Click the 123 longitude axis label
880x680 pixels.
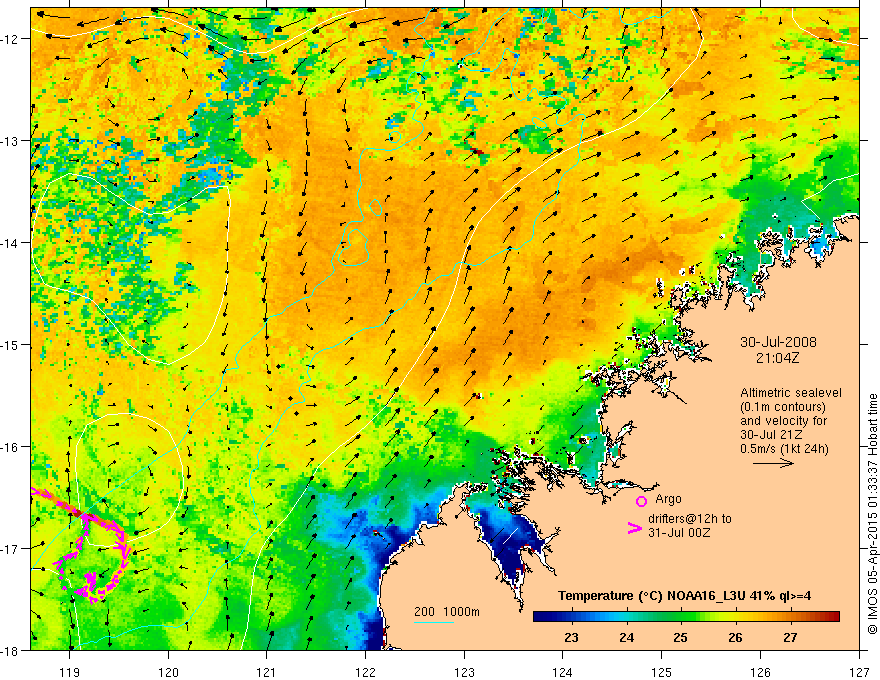tap(464, 672)
